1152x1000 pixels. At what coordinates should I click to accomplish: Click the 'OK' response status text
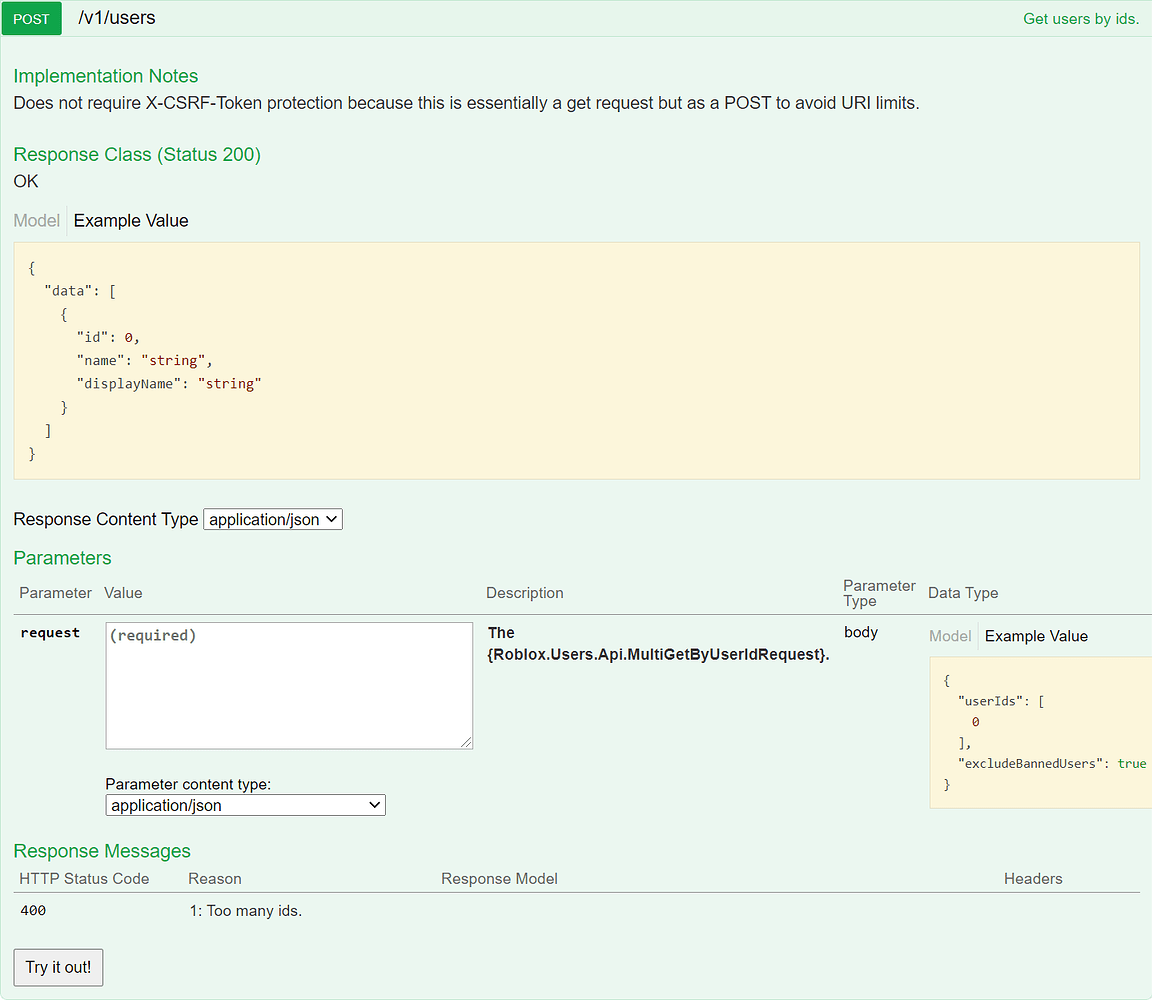pyautogui.click(x=26, y=181)
